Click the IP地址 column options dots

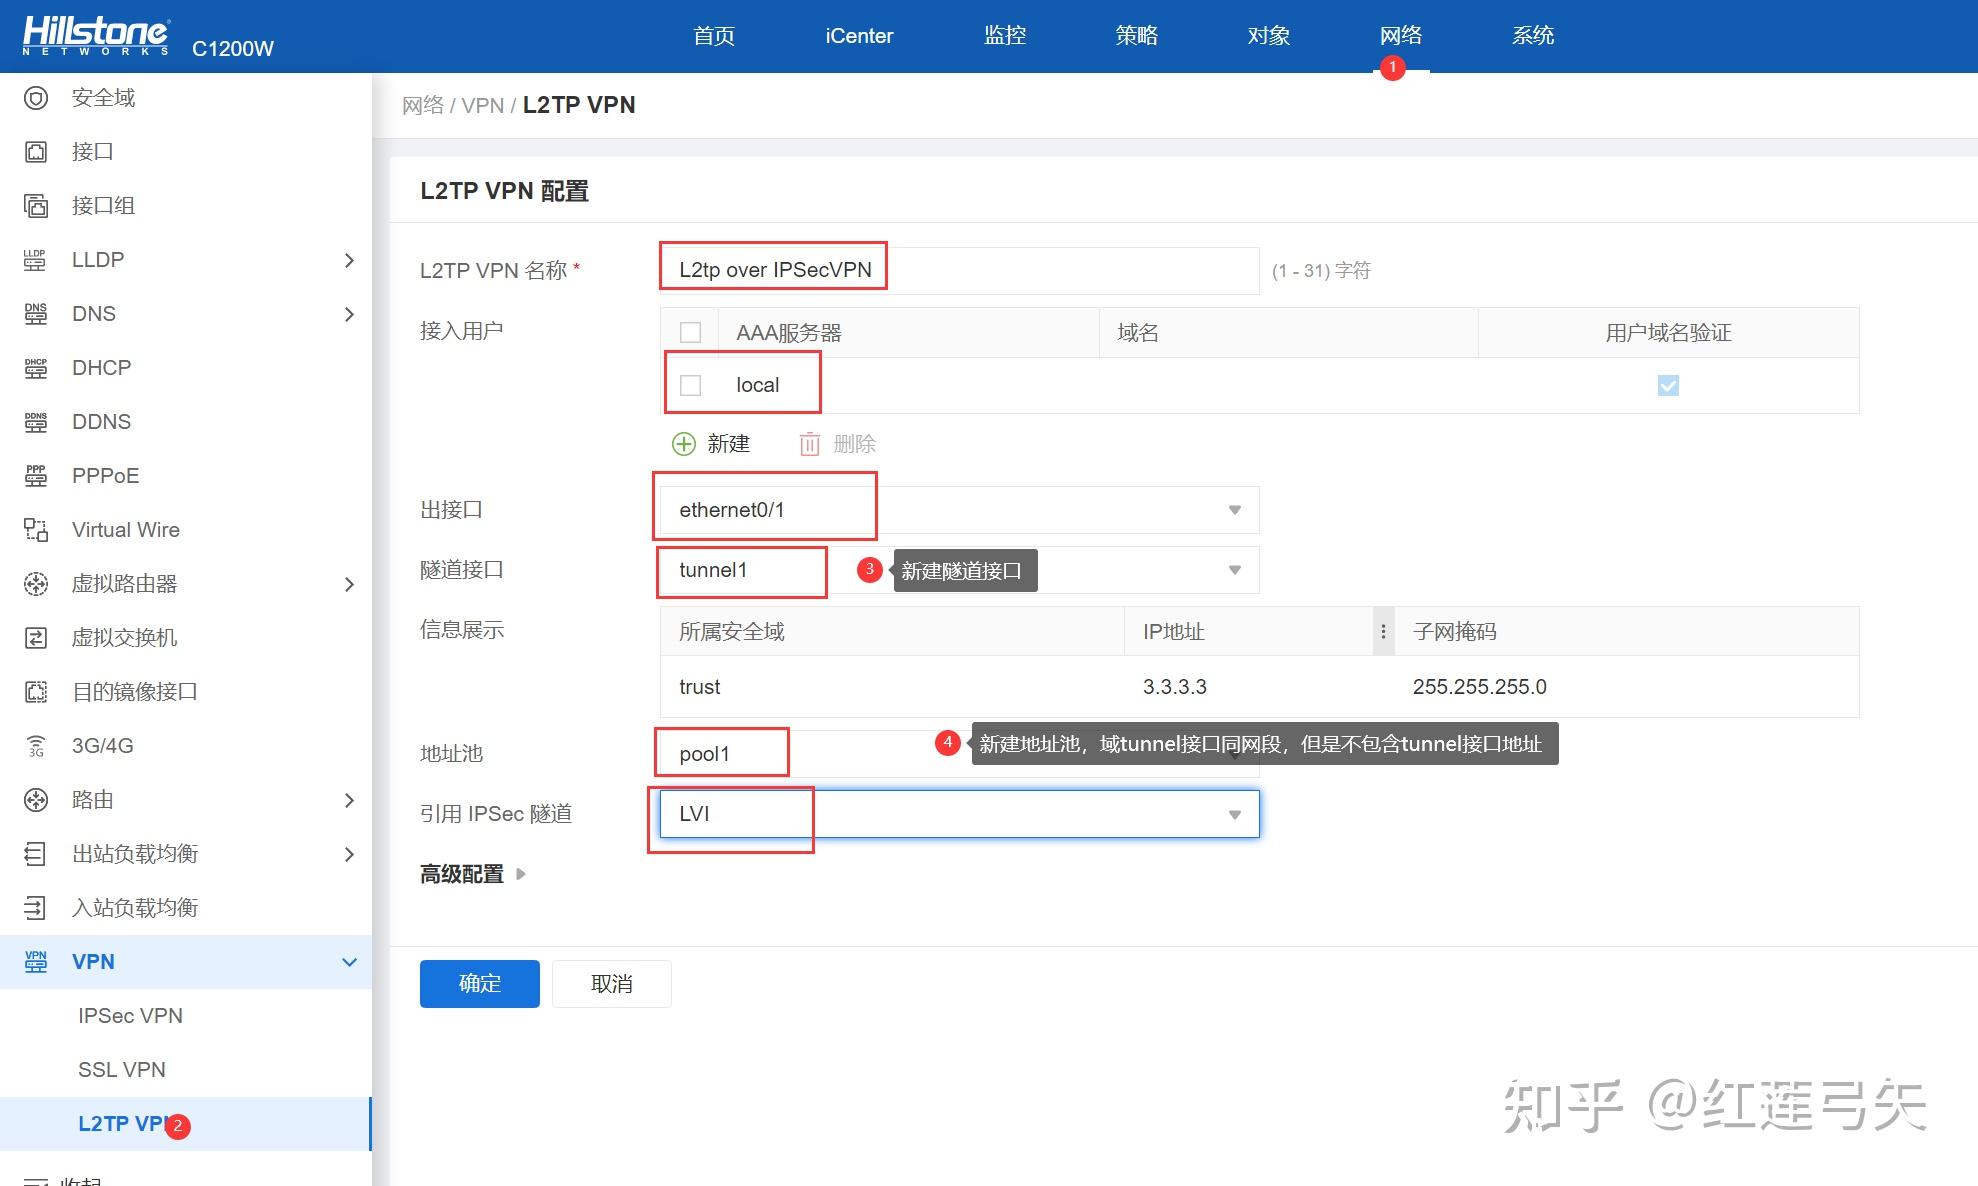click(x=1383, y=632)
